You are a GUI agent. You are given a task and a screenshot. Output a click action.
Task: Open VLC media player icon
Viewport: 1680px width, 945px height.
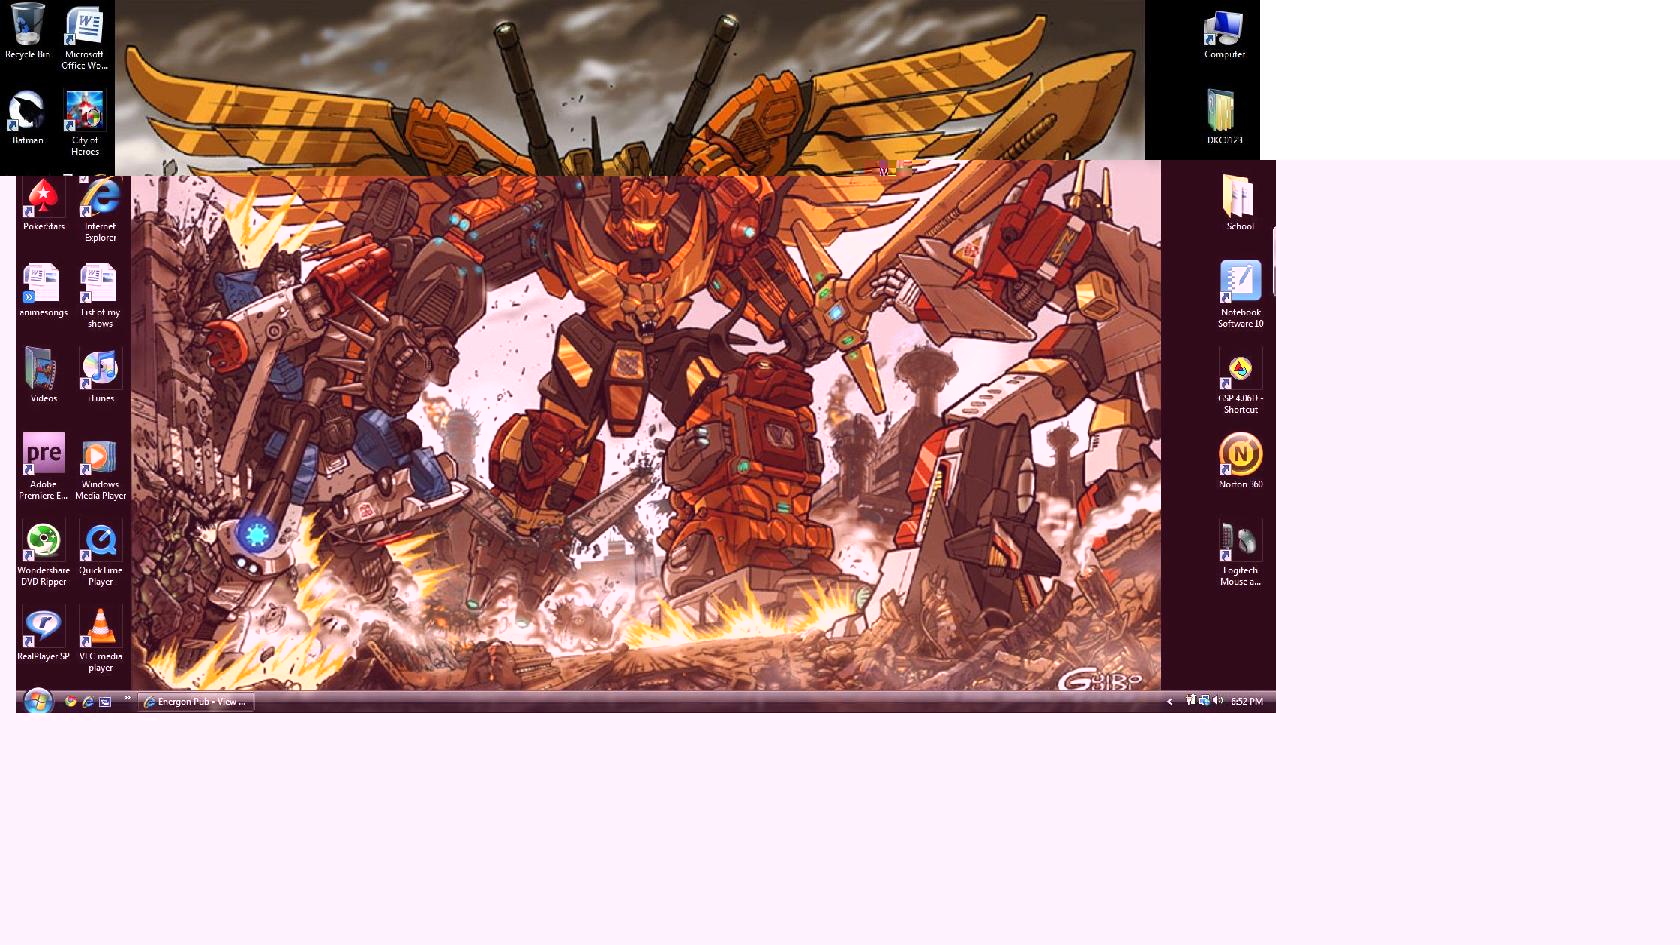[x=100, y=631]
